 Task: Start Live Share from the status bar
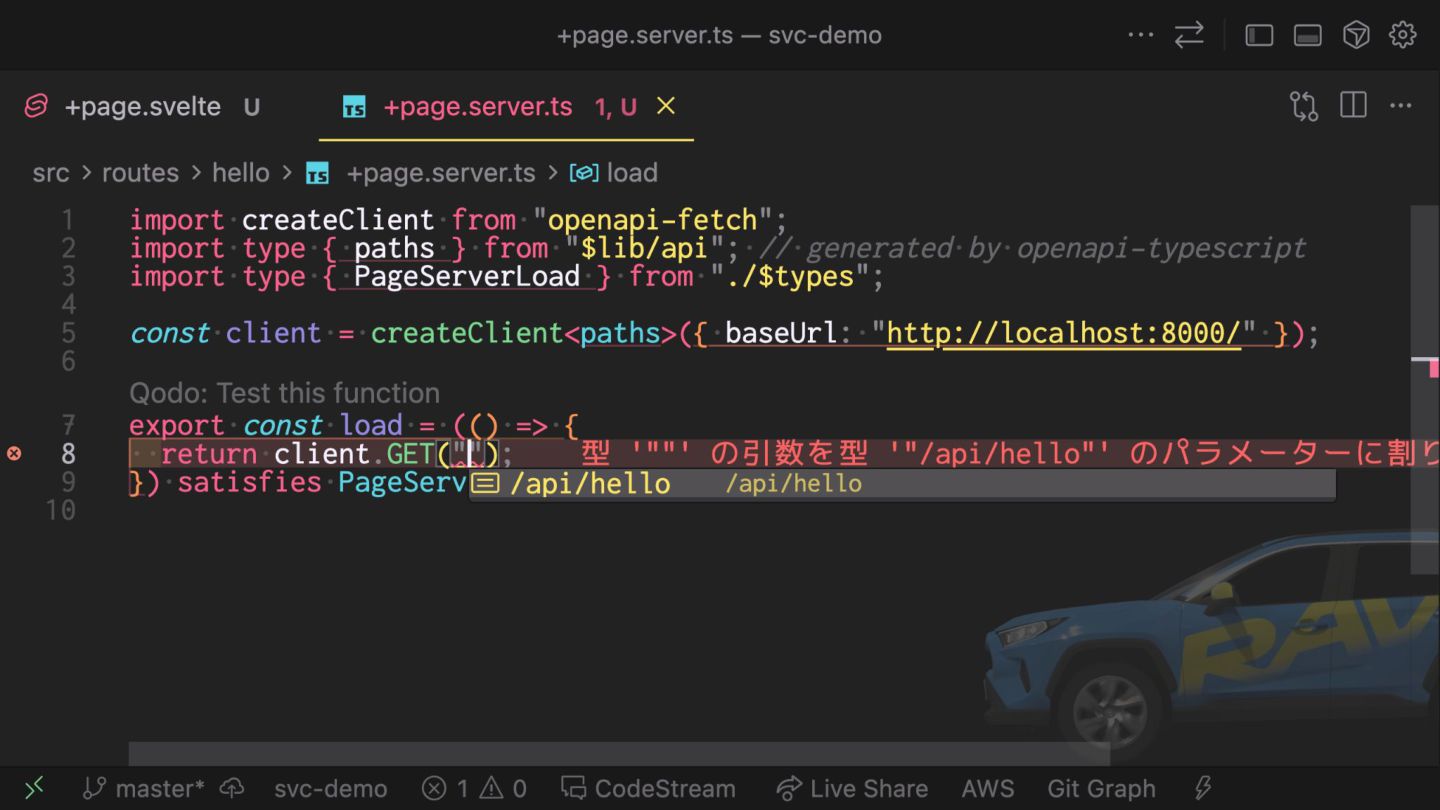click(x=852, y=789)
